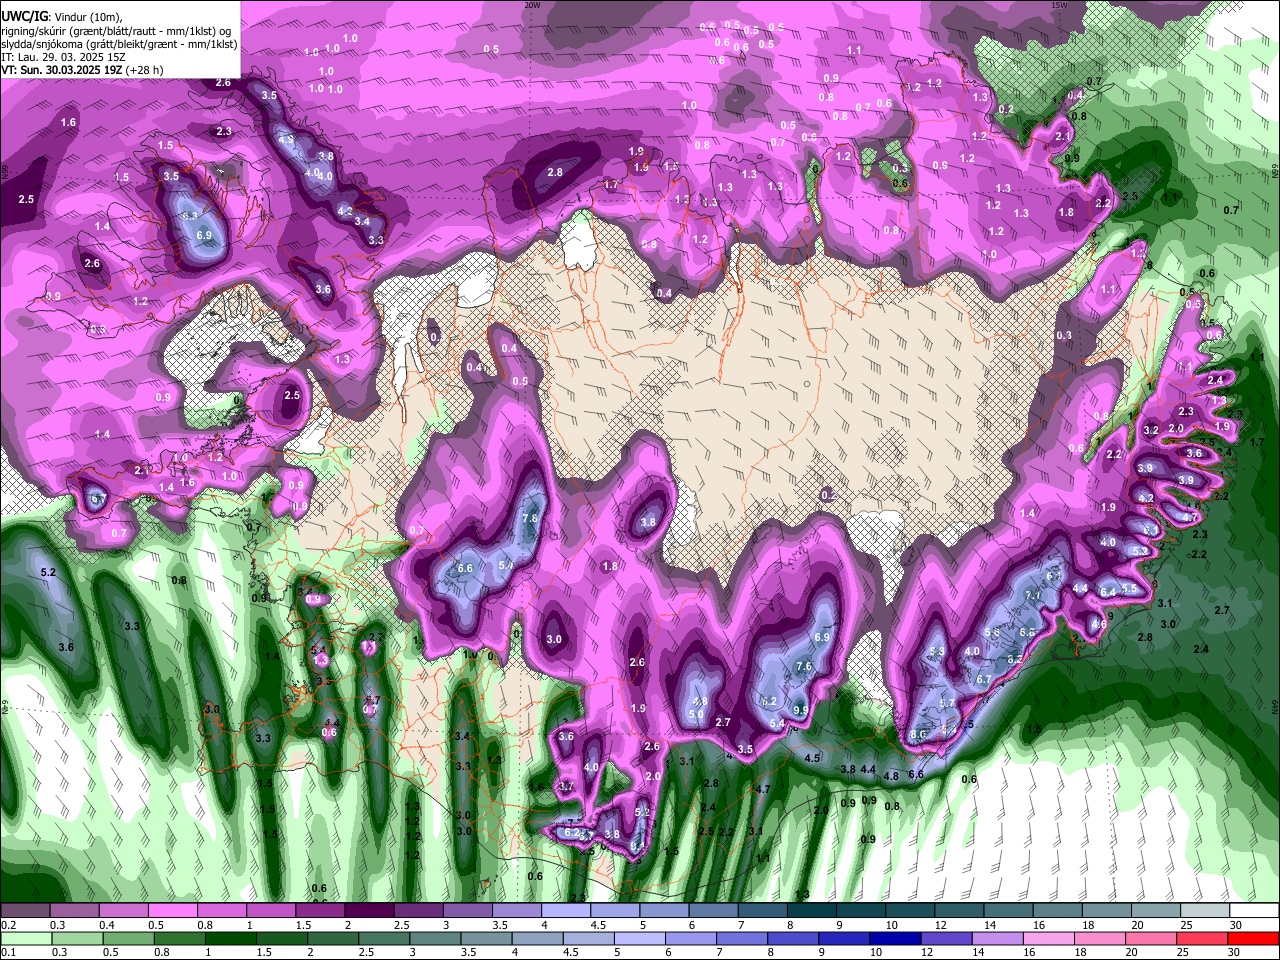Click the bold 'UWC/IG' title text

(23, 17)
